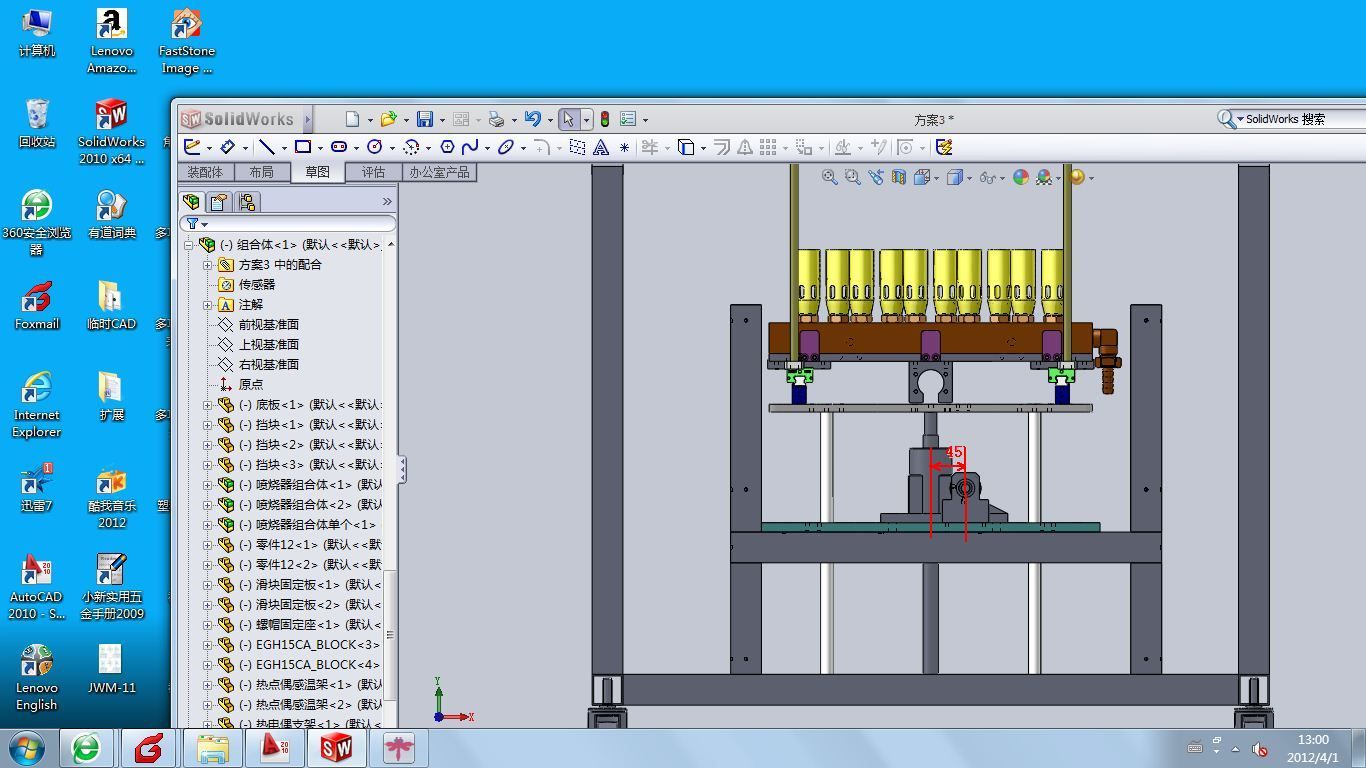Expand the 注解 folder node

[208, 305]
